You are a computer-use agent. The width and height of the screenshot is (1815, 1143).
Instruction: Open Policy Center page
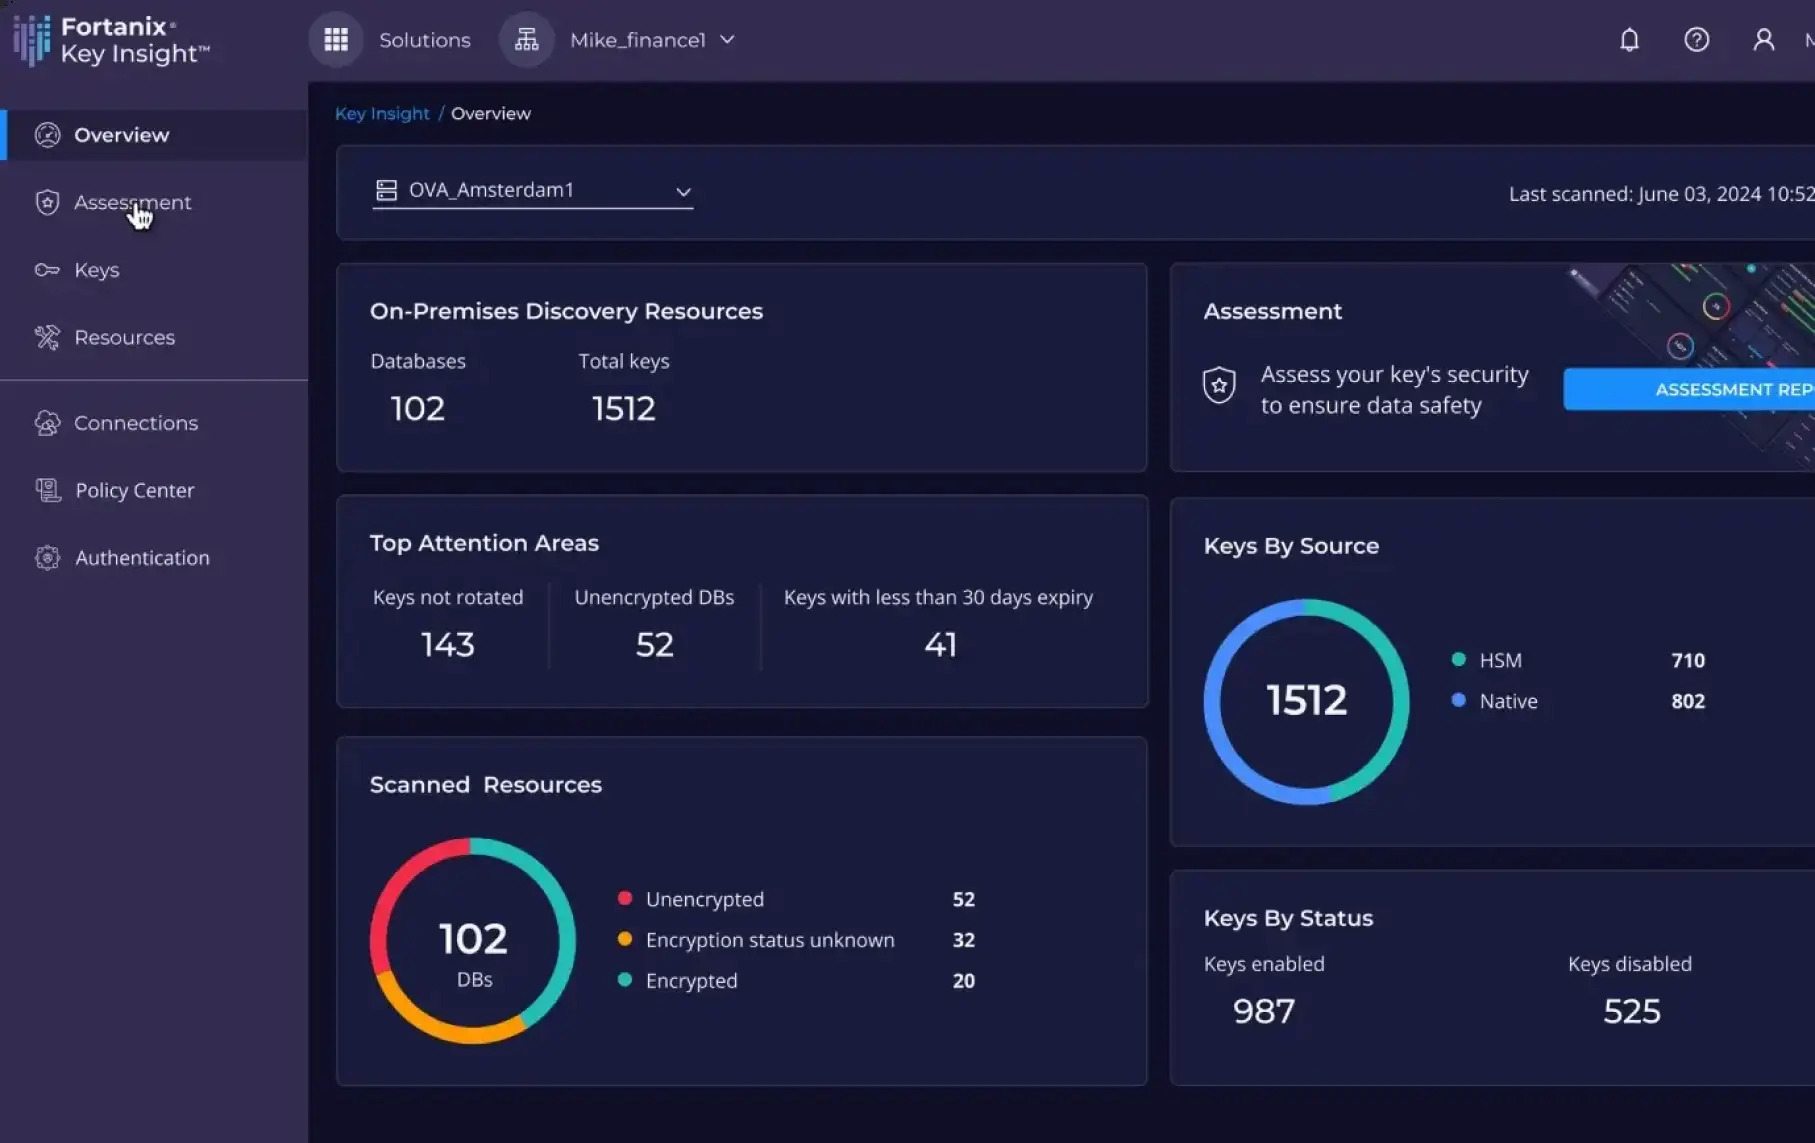pos(134,491)
